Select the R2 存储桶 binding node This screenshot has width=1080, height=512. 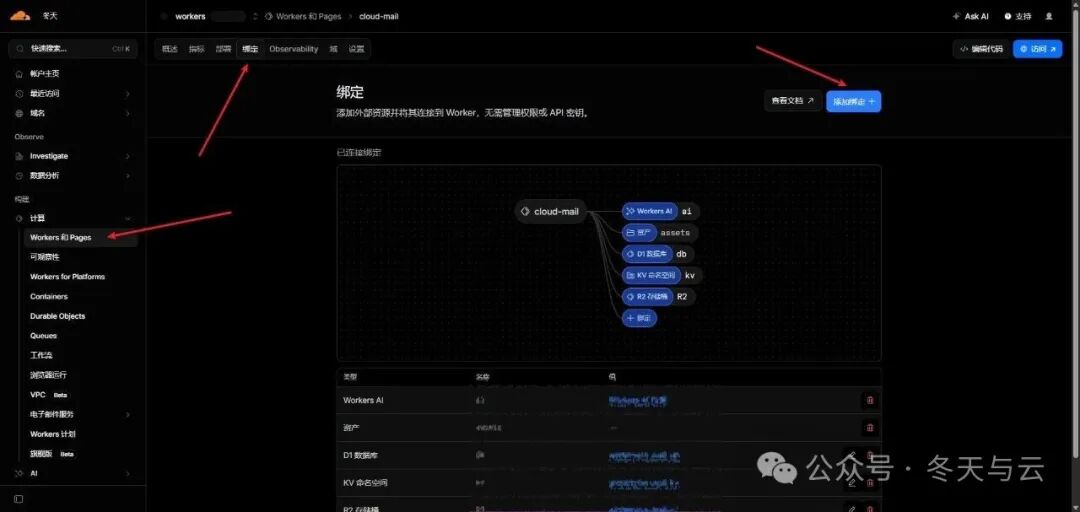coord(647,297)
